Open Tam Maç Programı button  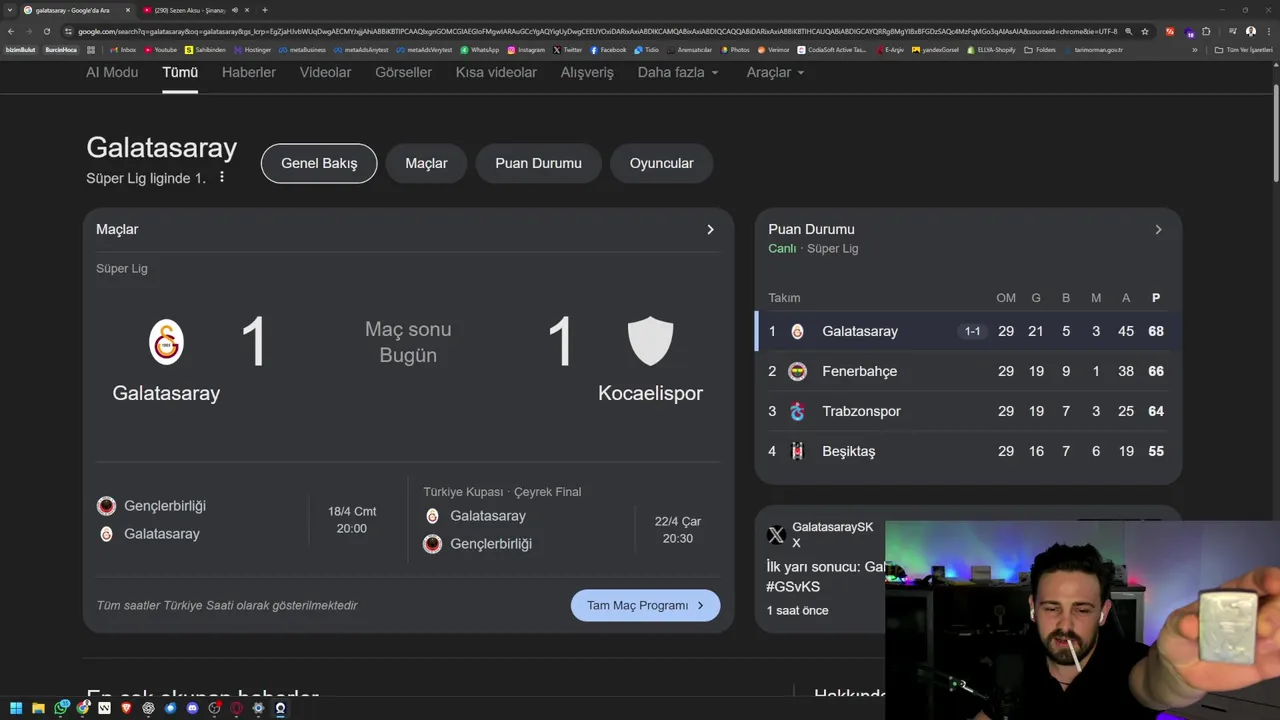645,605
